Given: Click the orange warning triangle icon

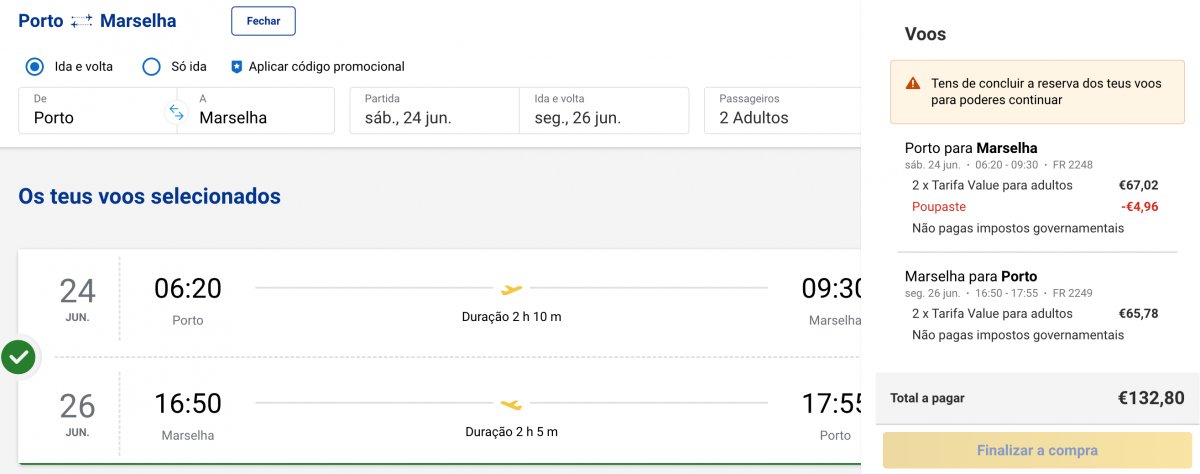Looking at the screenshot, I should 912,84.
